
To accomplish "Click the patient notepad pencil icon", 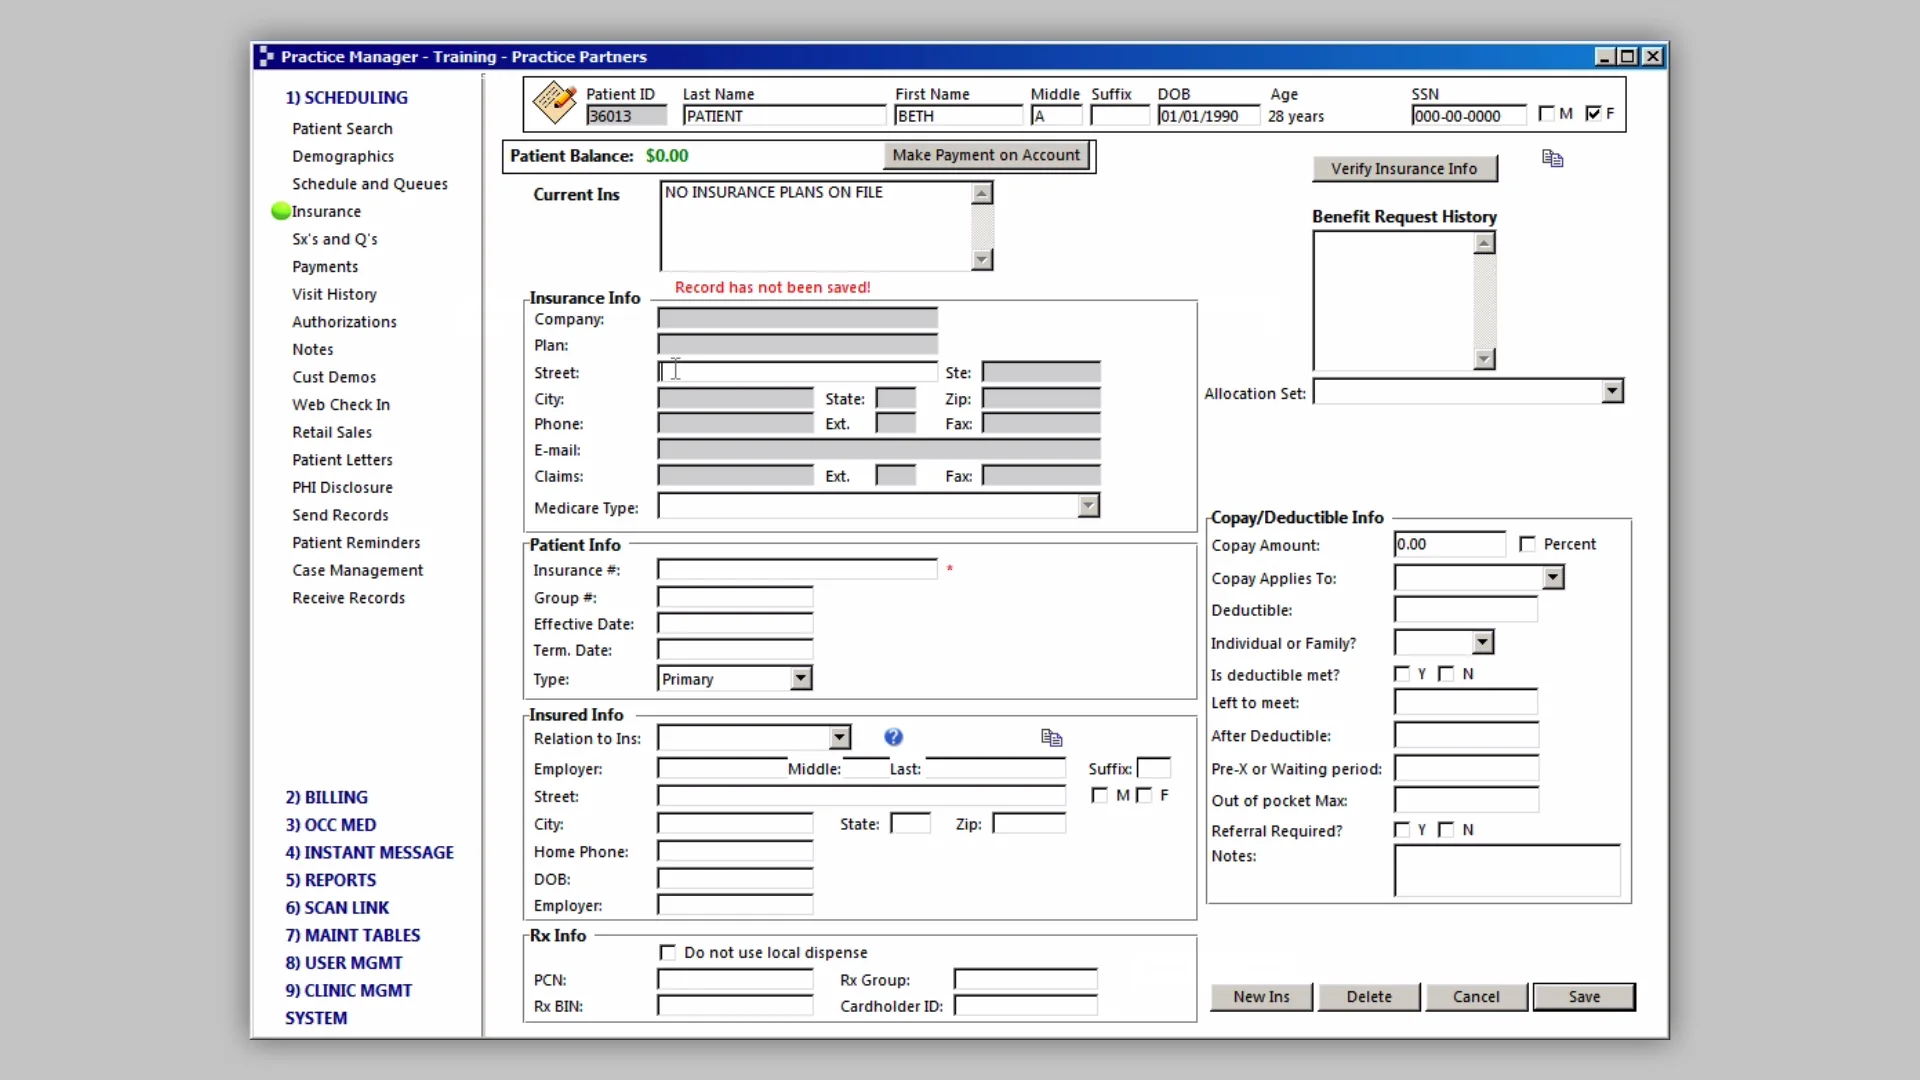I will pos(554,102).
